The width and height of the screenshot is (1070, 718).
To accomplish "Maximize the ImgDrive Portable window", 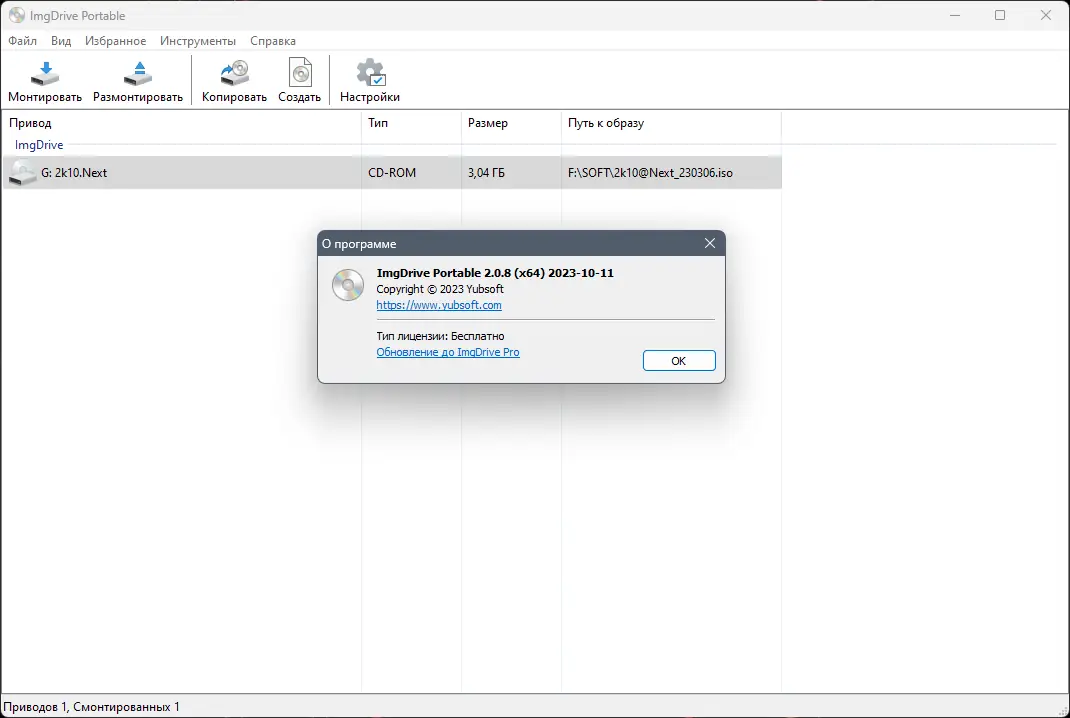I will pyautogui.click(x=1000, y=15).
